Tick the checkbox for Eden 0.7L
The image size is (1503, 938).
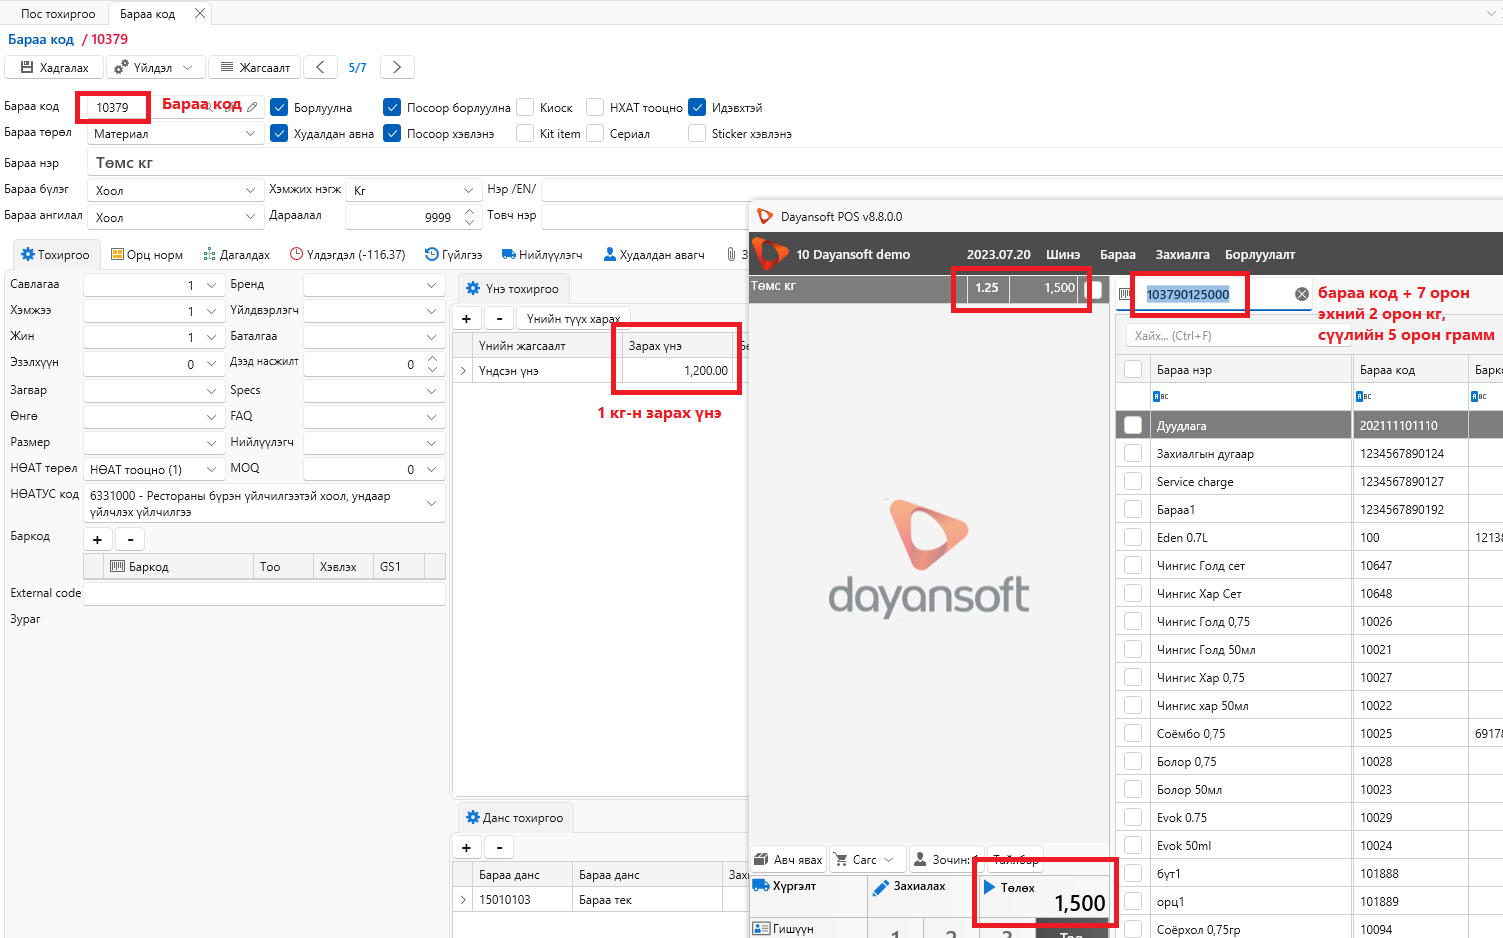[x=1133, y=537]
